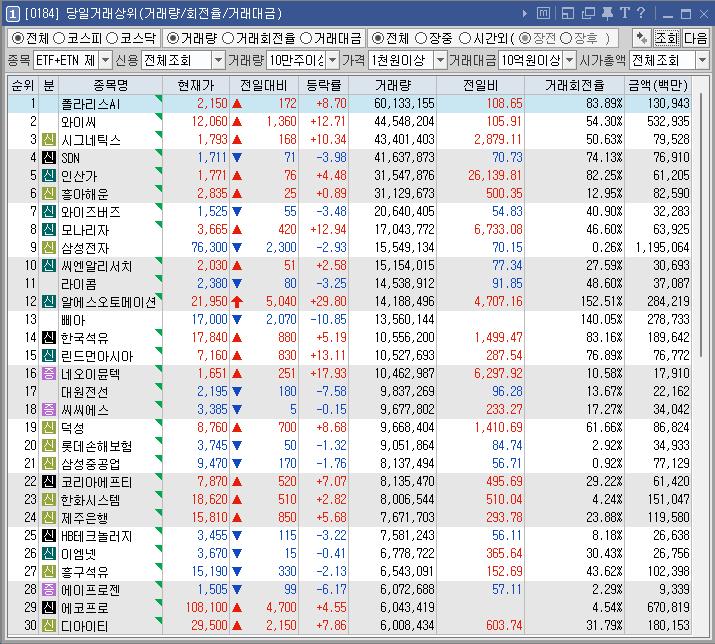This screenshot has width=715, height=644.
Task: Click the 증 badge next to 에이프로젠
Action: (49, 589)
